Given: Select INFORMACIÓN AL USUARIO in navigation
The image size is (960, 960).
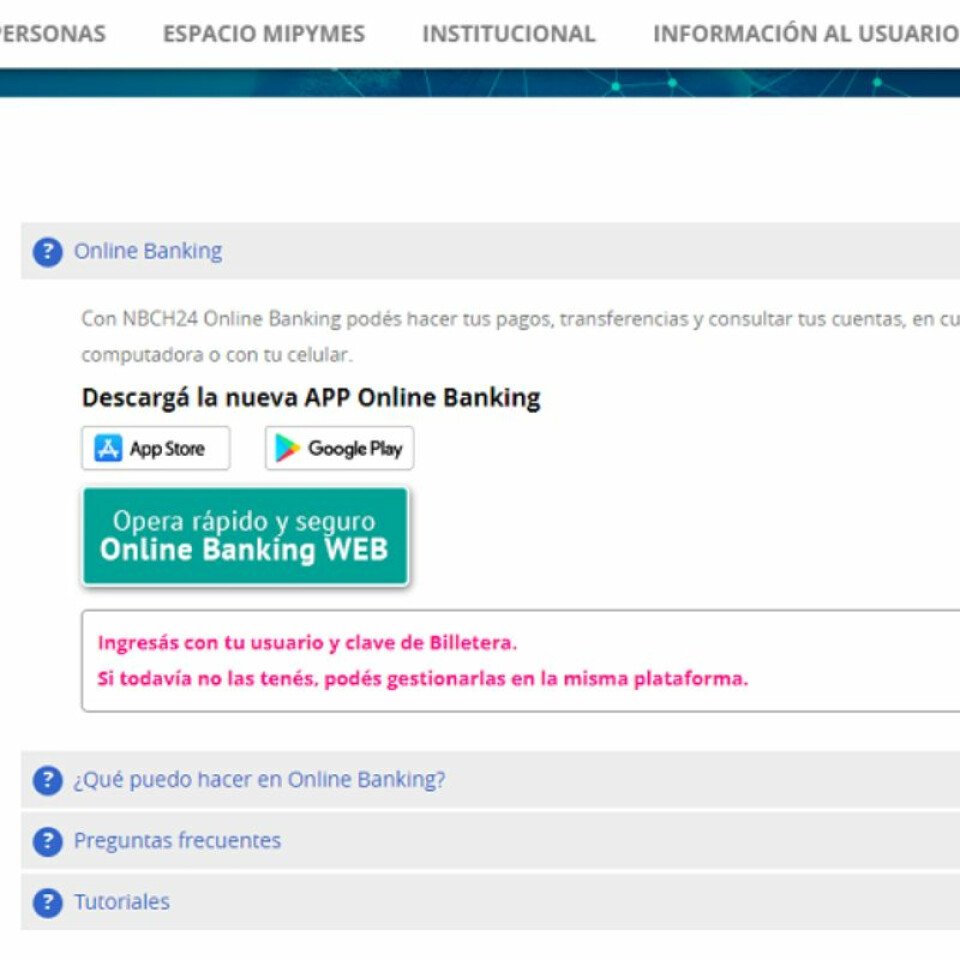Looking at the screenshot, I should pos(804,34).
